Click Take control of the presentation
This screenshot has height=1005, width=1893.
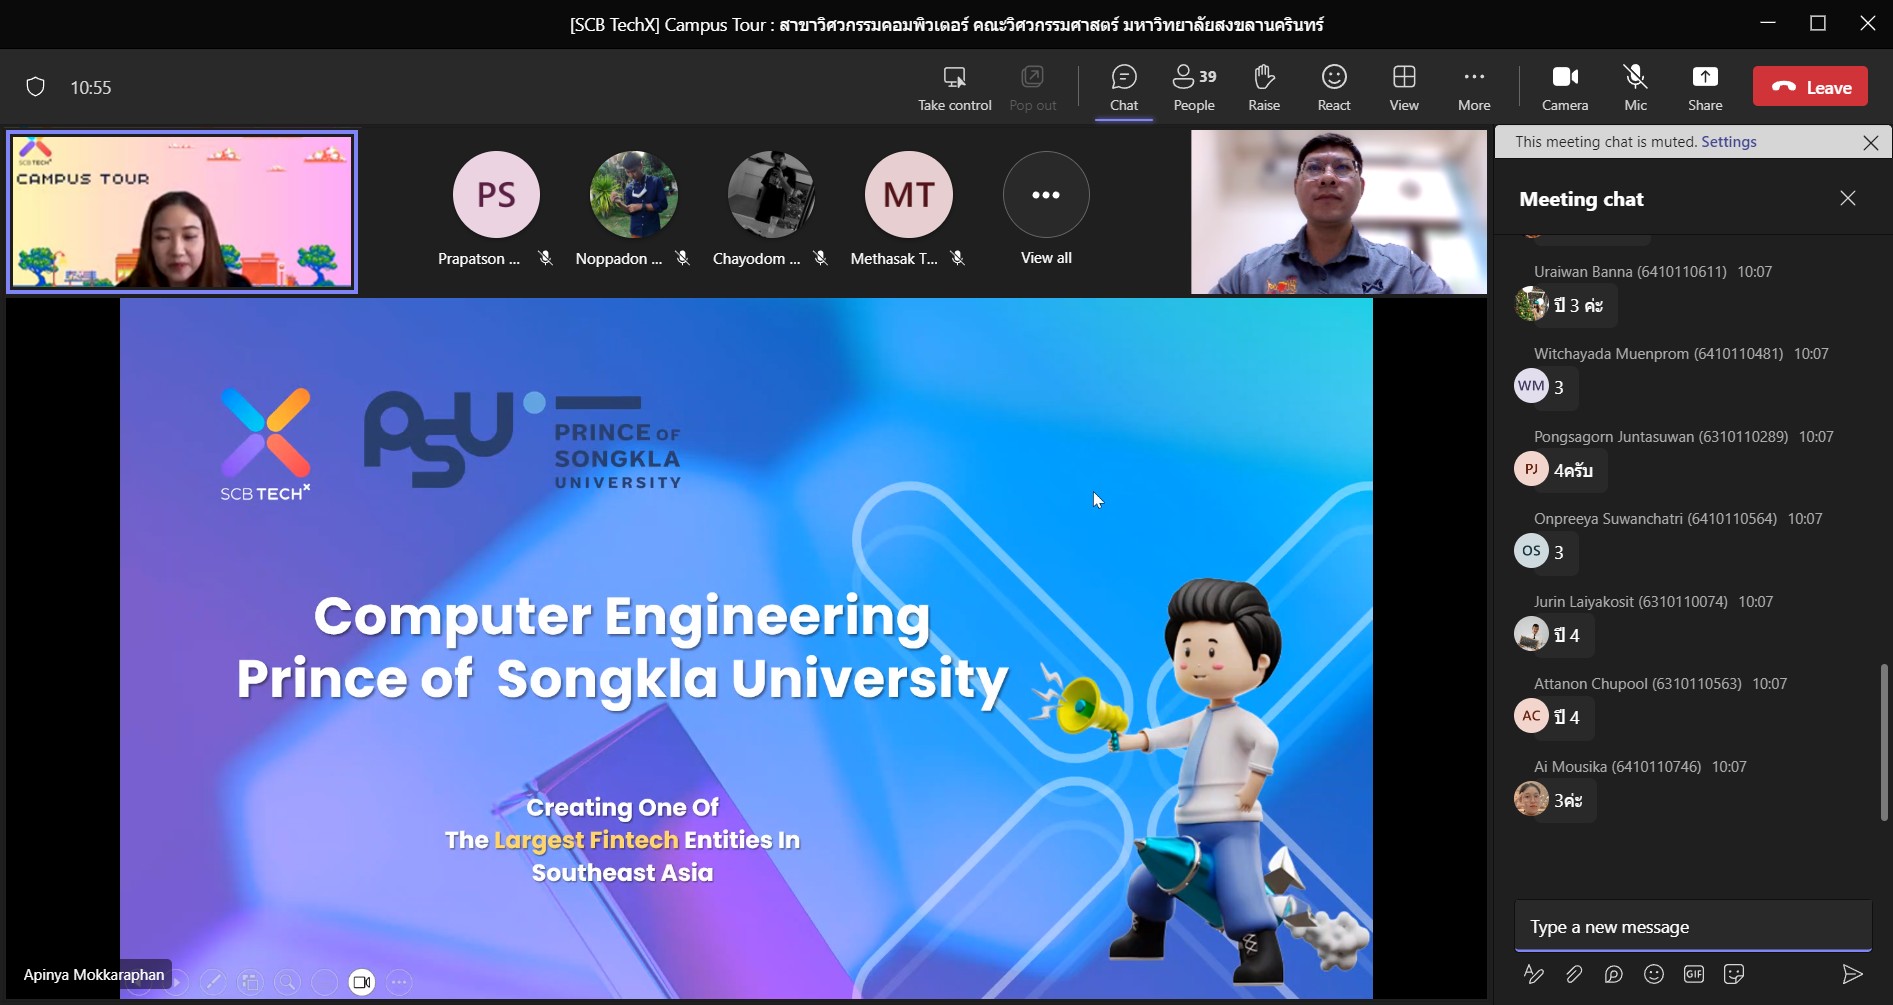point(954,88)
